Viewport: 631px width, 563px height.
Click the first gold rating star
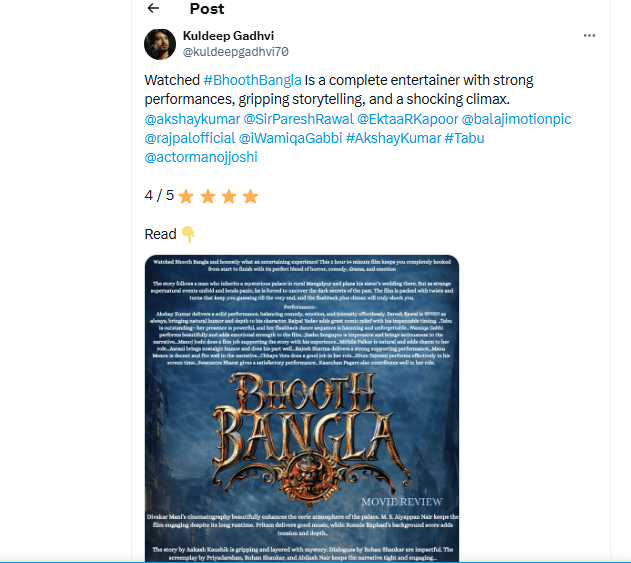[x=186, y=196]
